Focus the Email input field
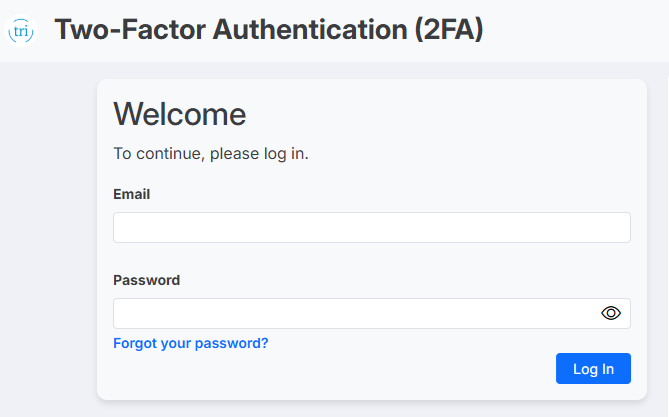 pos(372,227)
